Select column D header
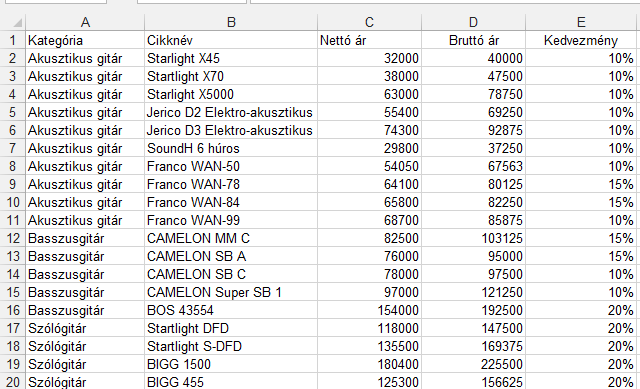 coord(473,22)
